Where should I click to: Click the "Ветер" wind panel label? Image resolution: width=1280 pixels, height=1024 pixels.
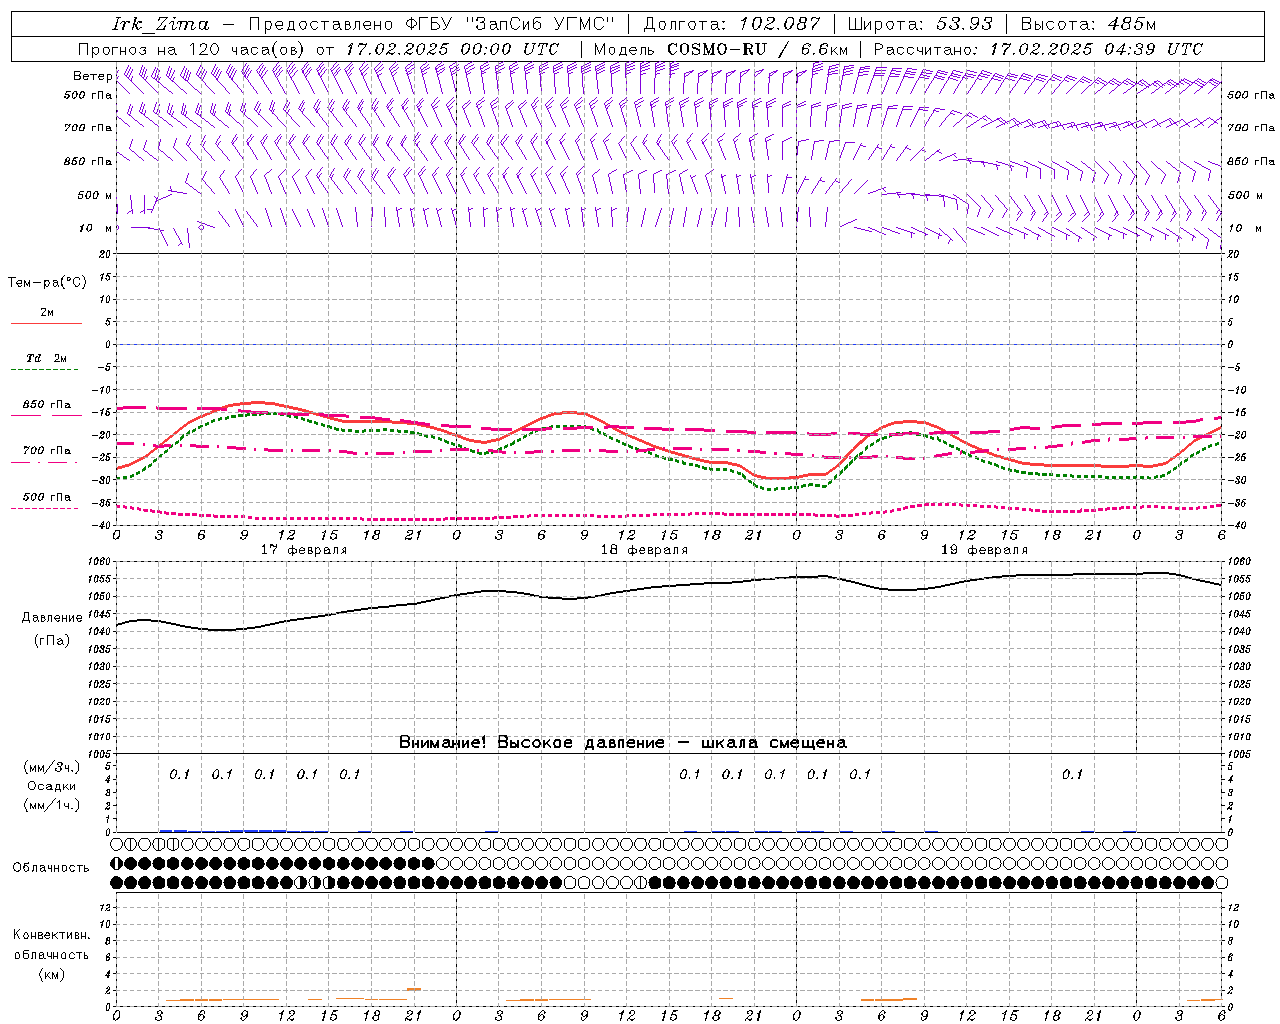[92, 76]
